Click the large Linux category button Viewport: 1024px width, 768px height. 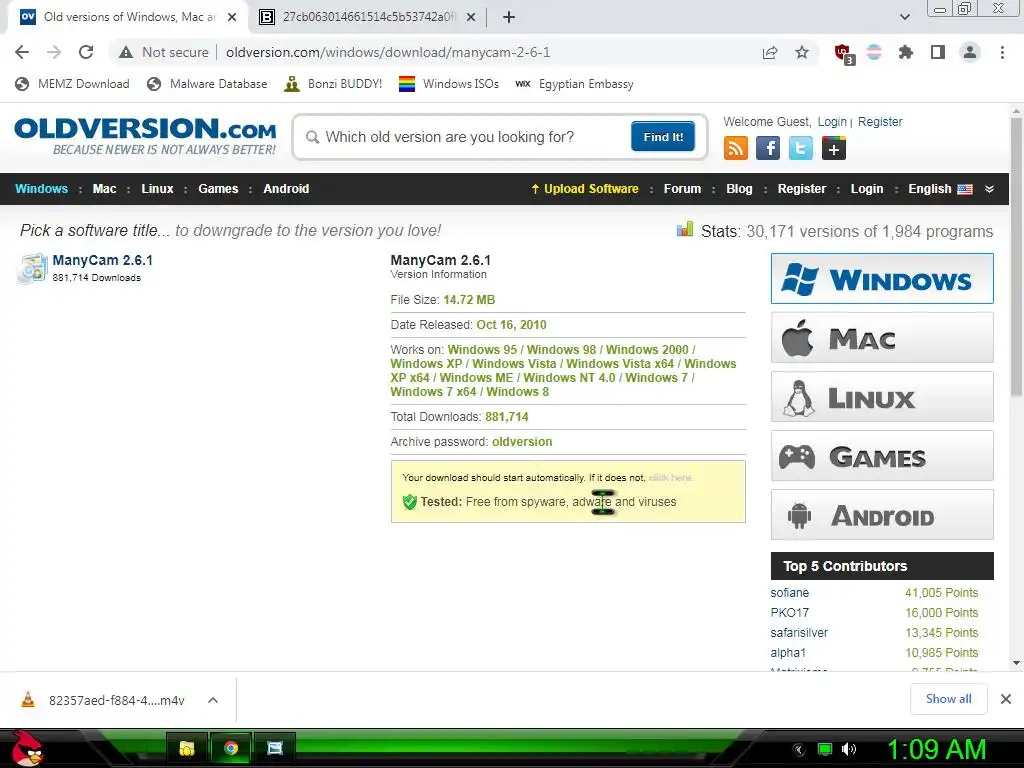[x=882, y=397]
